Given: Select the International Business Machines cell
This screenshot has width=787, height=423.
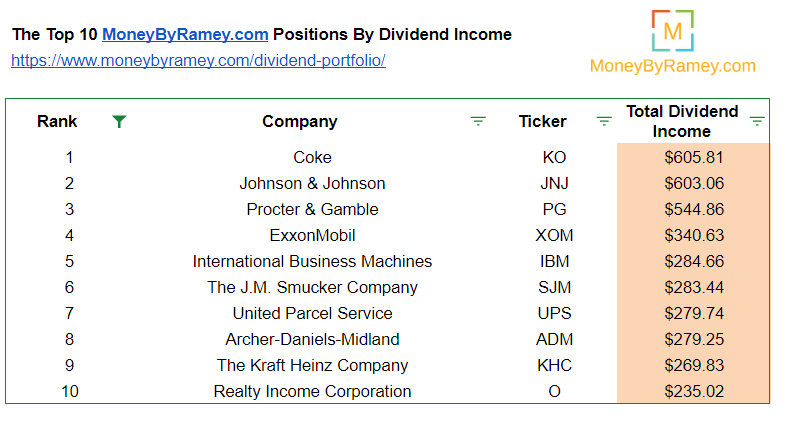Looking at the screenshot, I should point(312,261).
